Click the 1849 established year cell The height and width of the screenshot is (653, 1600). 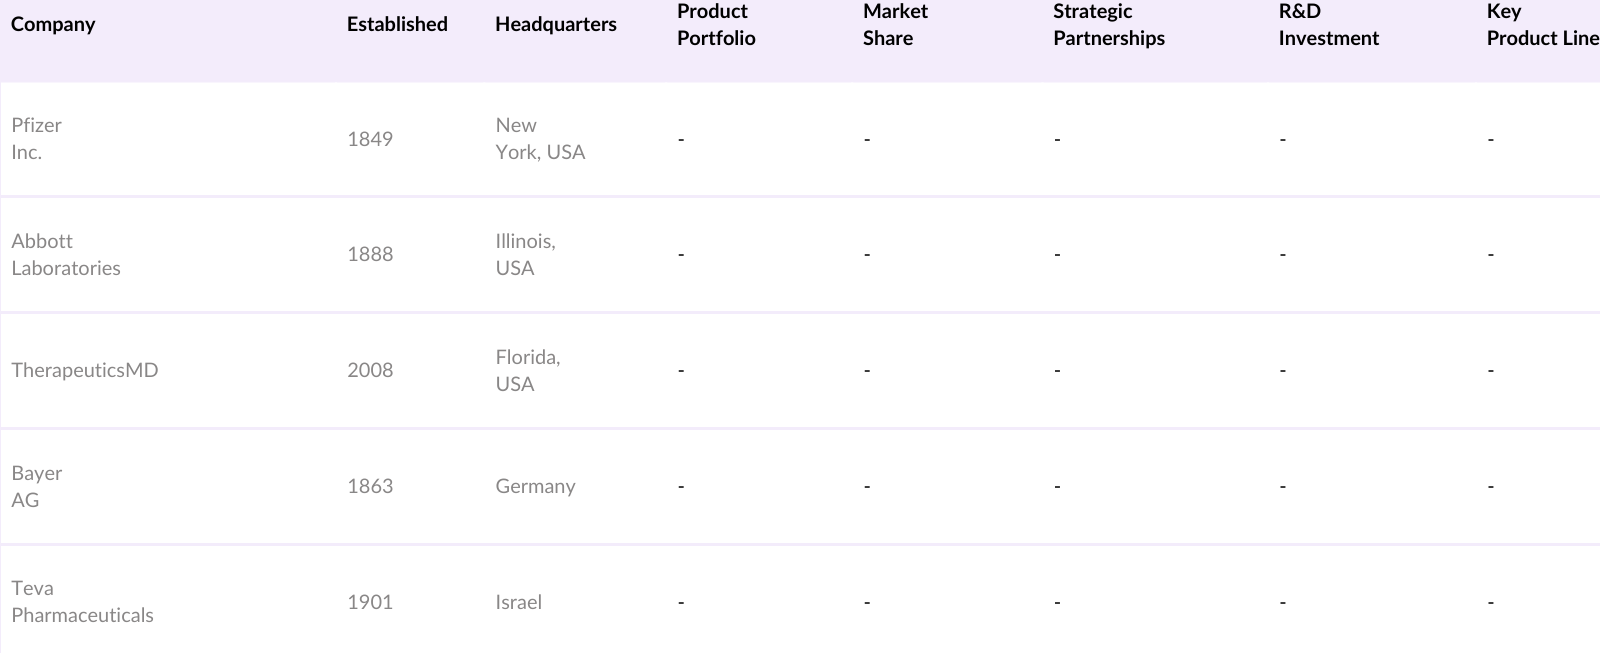(x=370, y=139)
